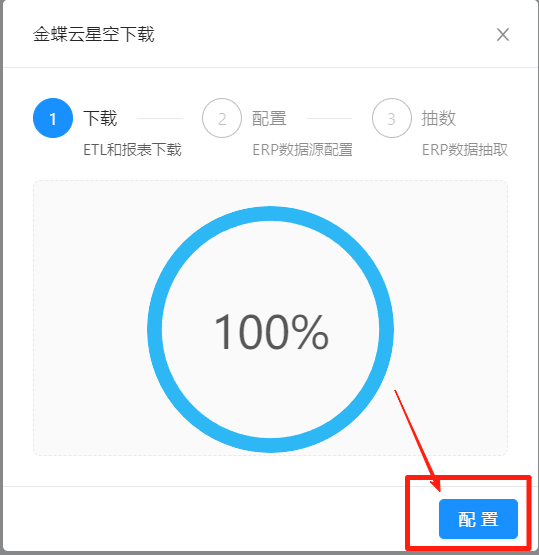The height and width of the screenshot is (555, 539).
Task: Click the connector line between 配置 and 抽数
Action: tap(329, 119)
